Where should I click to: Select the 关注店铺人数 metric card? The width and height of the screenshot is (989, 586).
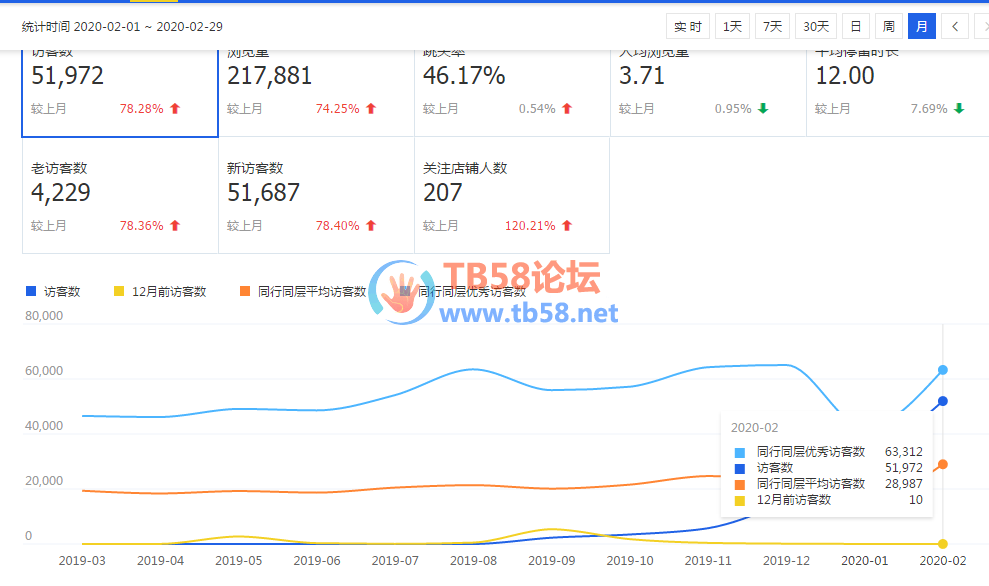[x=511, y=196]
